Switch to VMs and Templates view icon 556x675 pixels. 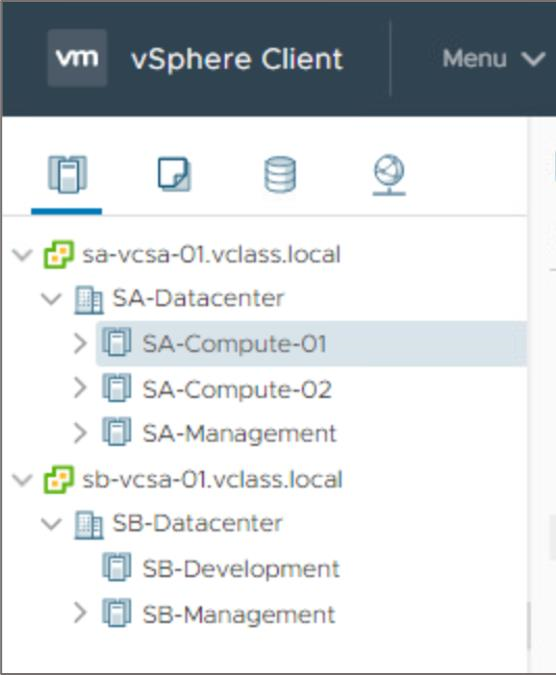(174, 174)
